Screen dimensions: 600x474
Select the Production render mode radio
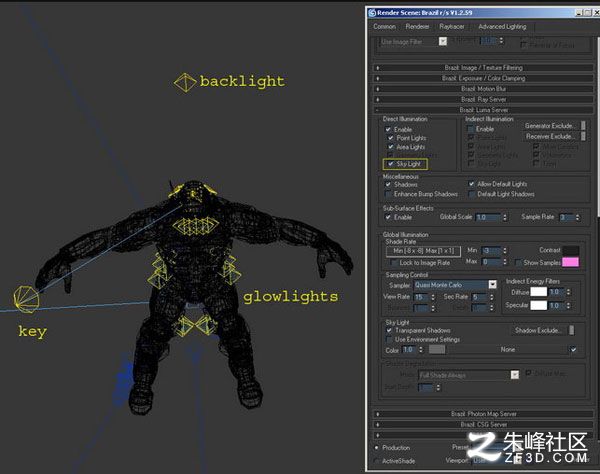coord(377,447)
